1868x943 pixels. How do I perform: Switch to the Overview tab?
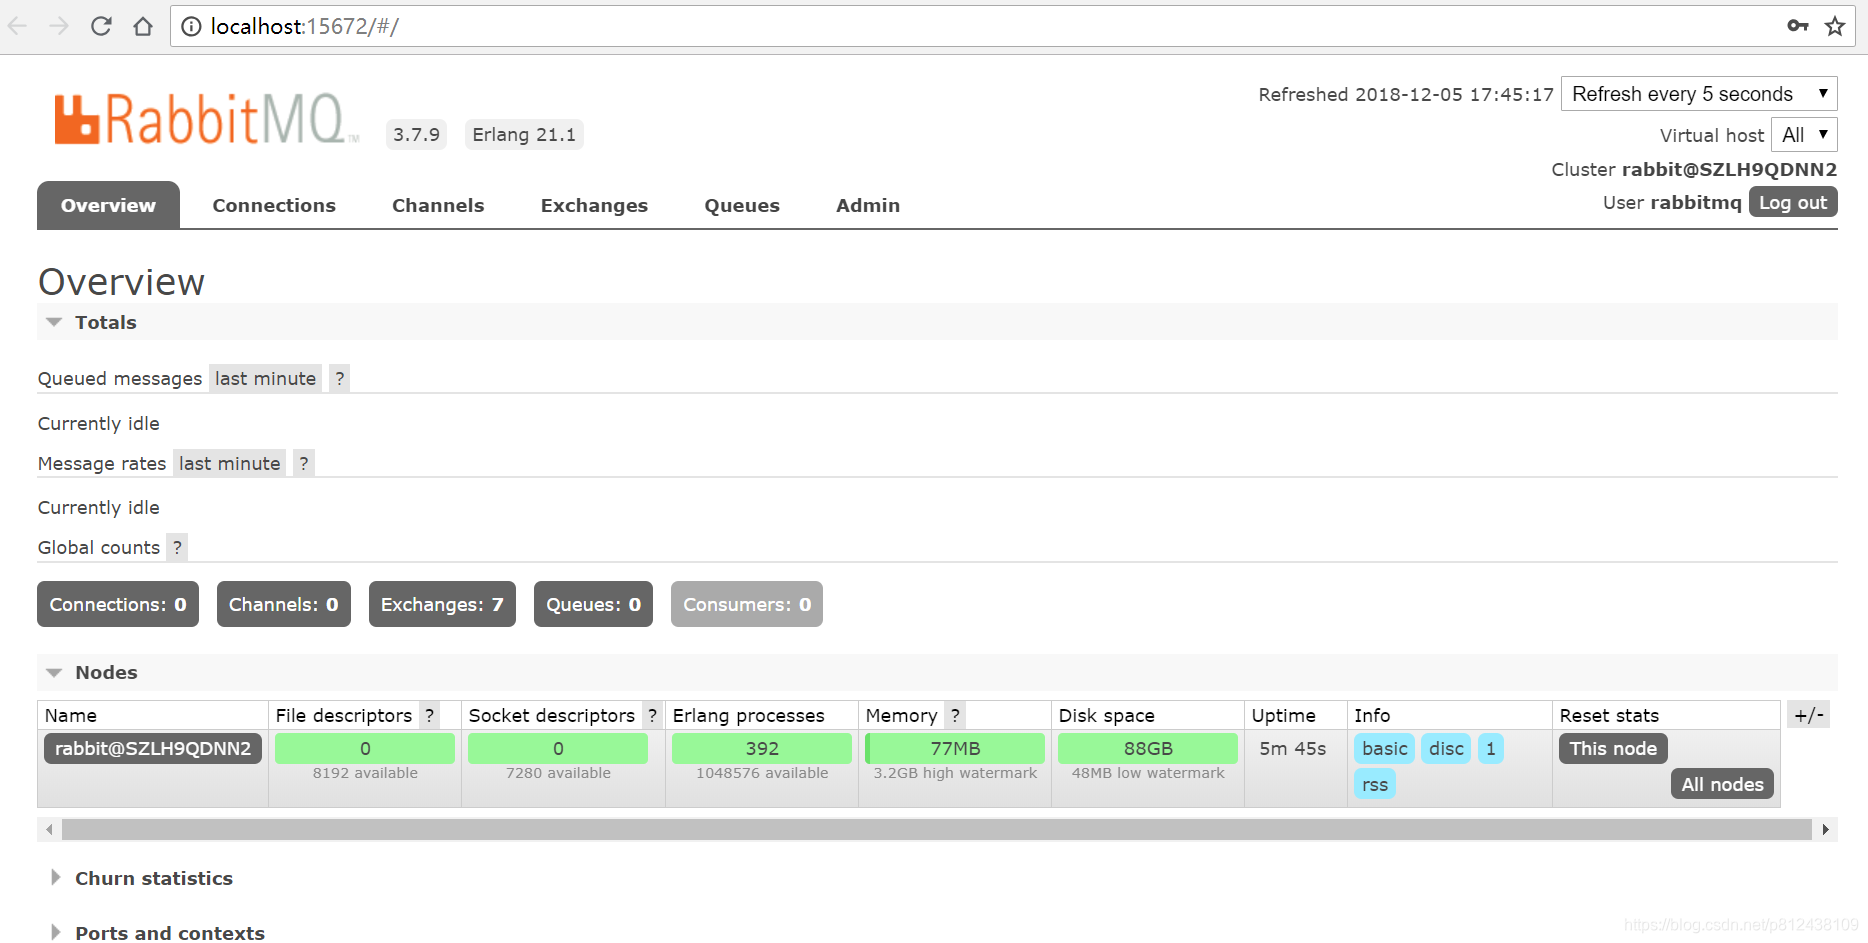pos(108,205)
